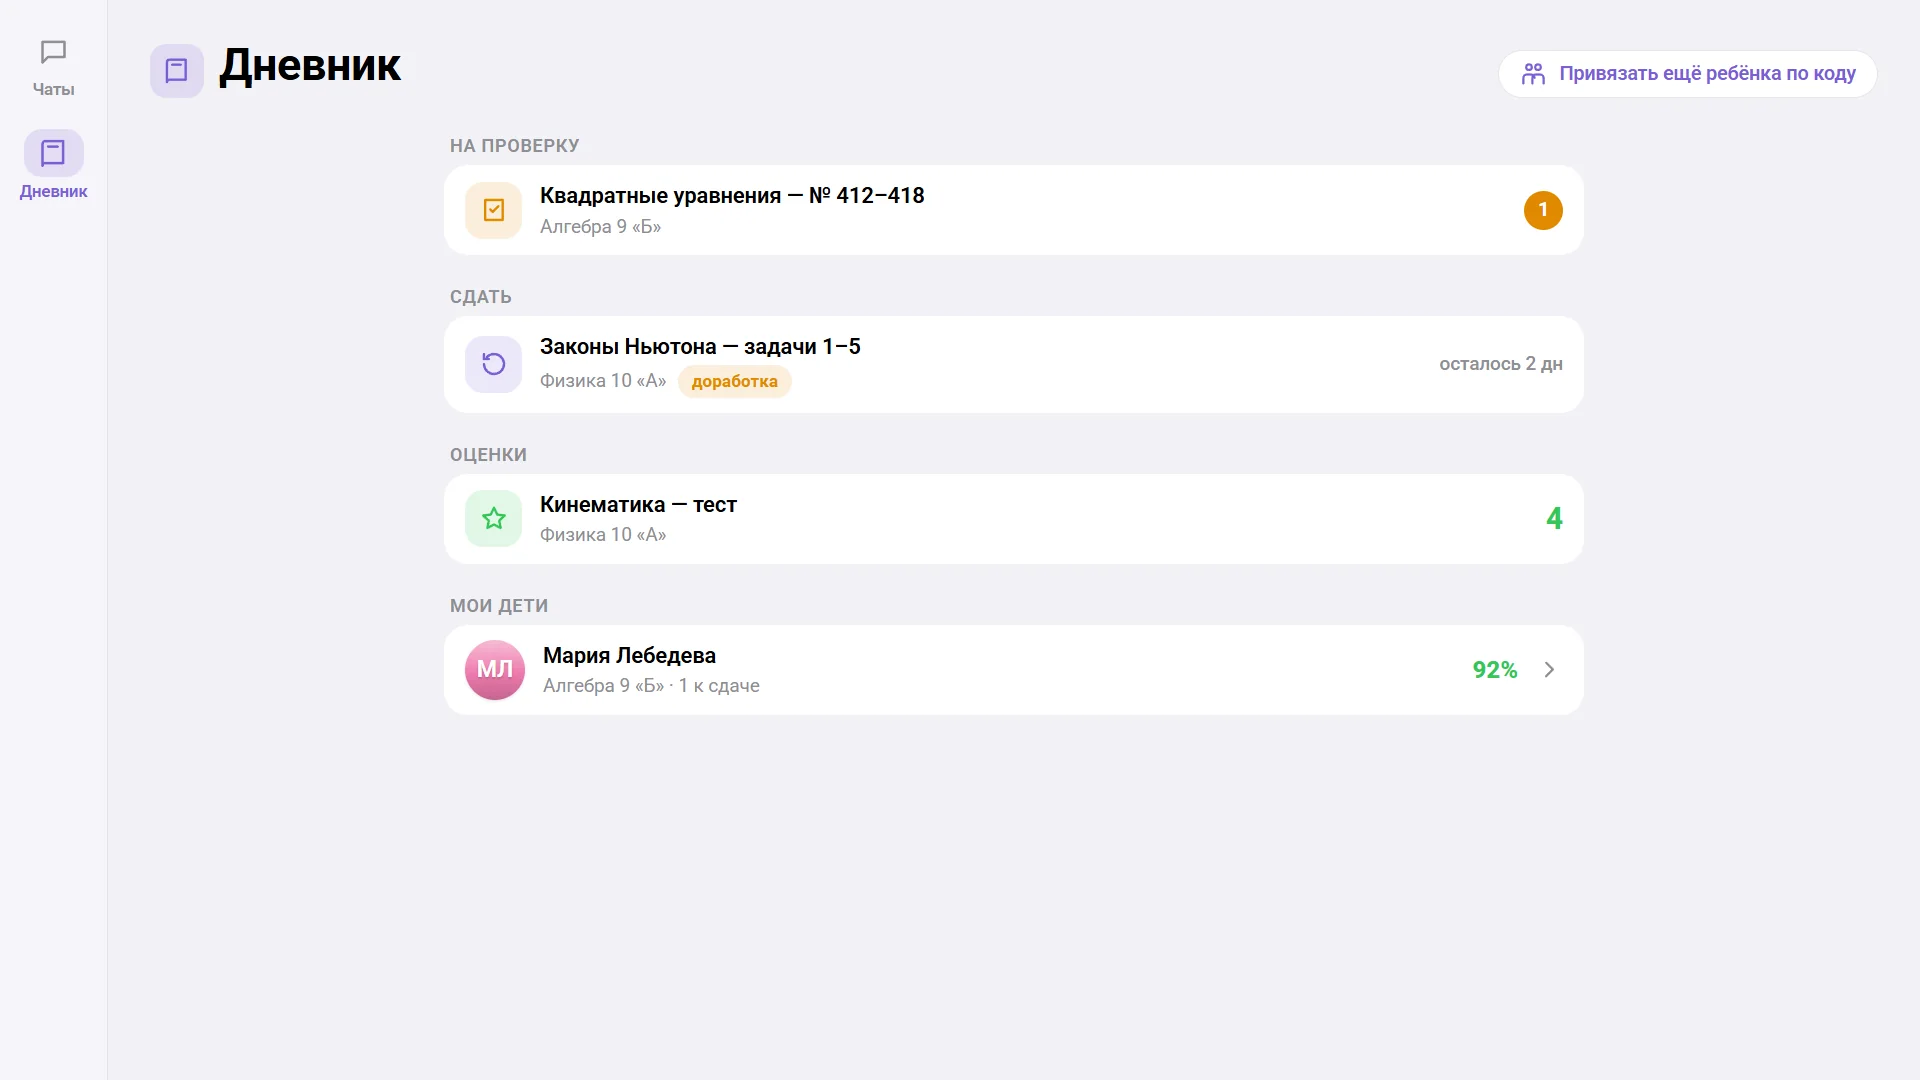Select the Дневник sidebar icon

click(x=53, y=153)
